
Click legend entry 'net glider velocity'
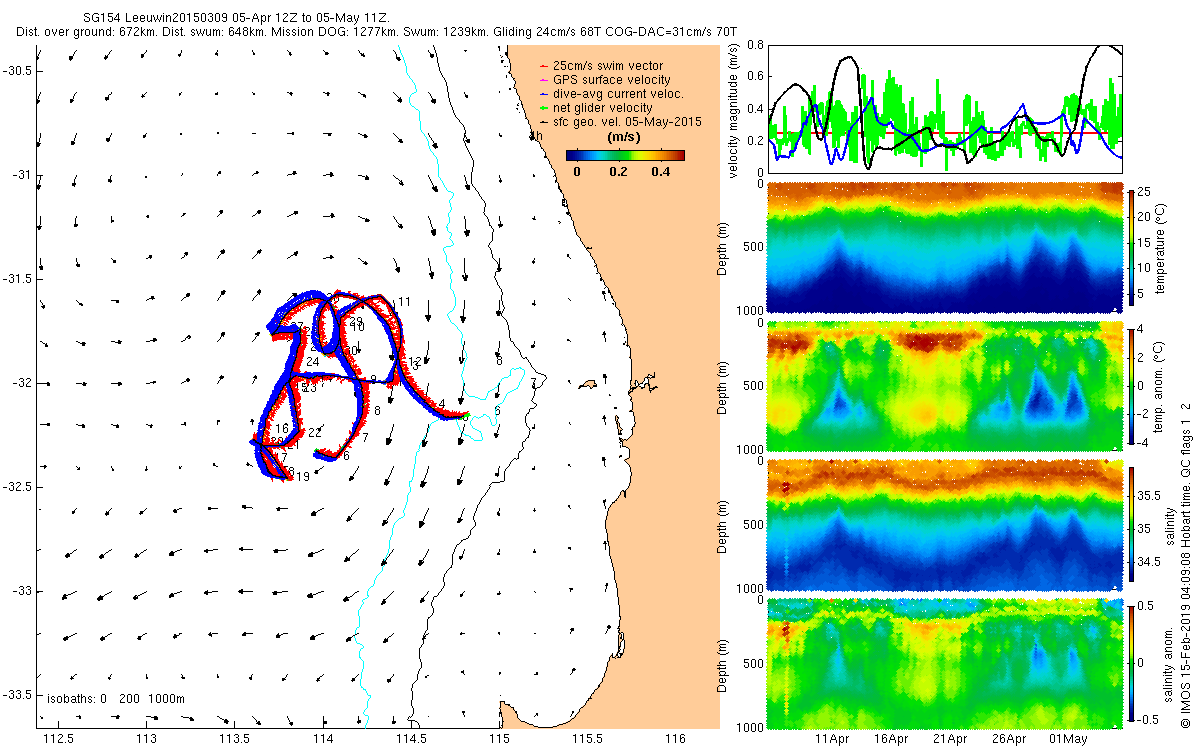[601, 107]
